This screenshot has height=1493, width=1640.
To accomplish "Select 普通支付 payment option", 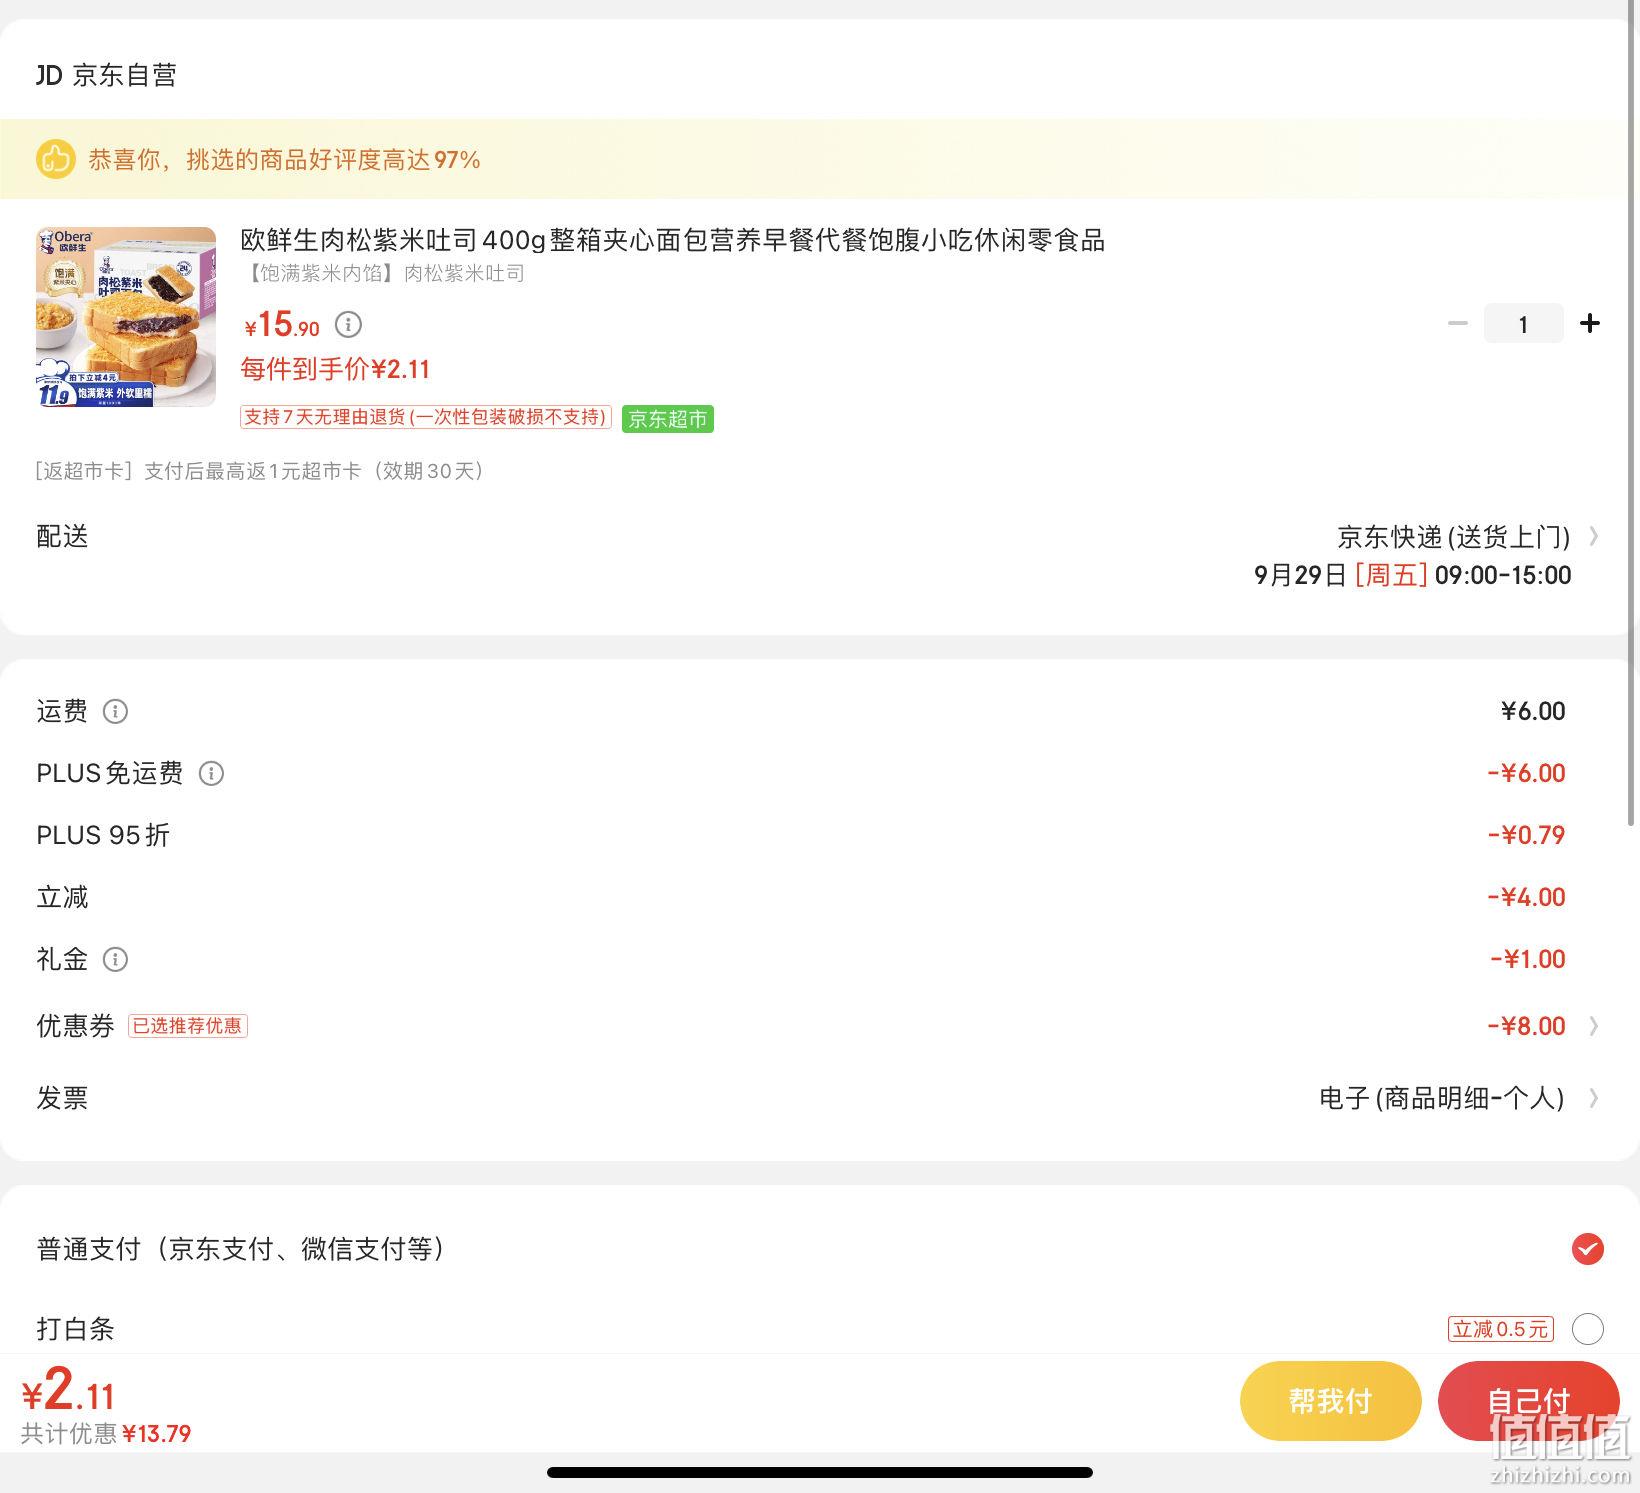I will click(x=1587, y=1249).
